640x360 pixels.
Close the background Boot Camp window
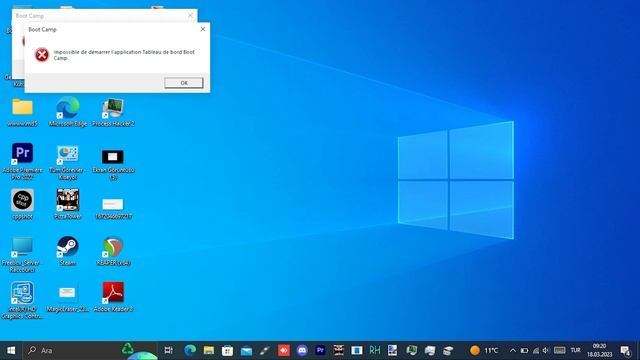point(190,16)
